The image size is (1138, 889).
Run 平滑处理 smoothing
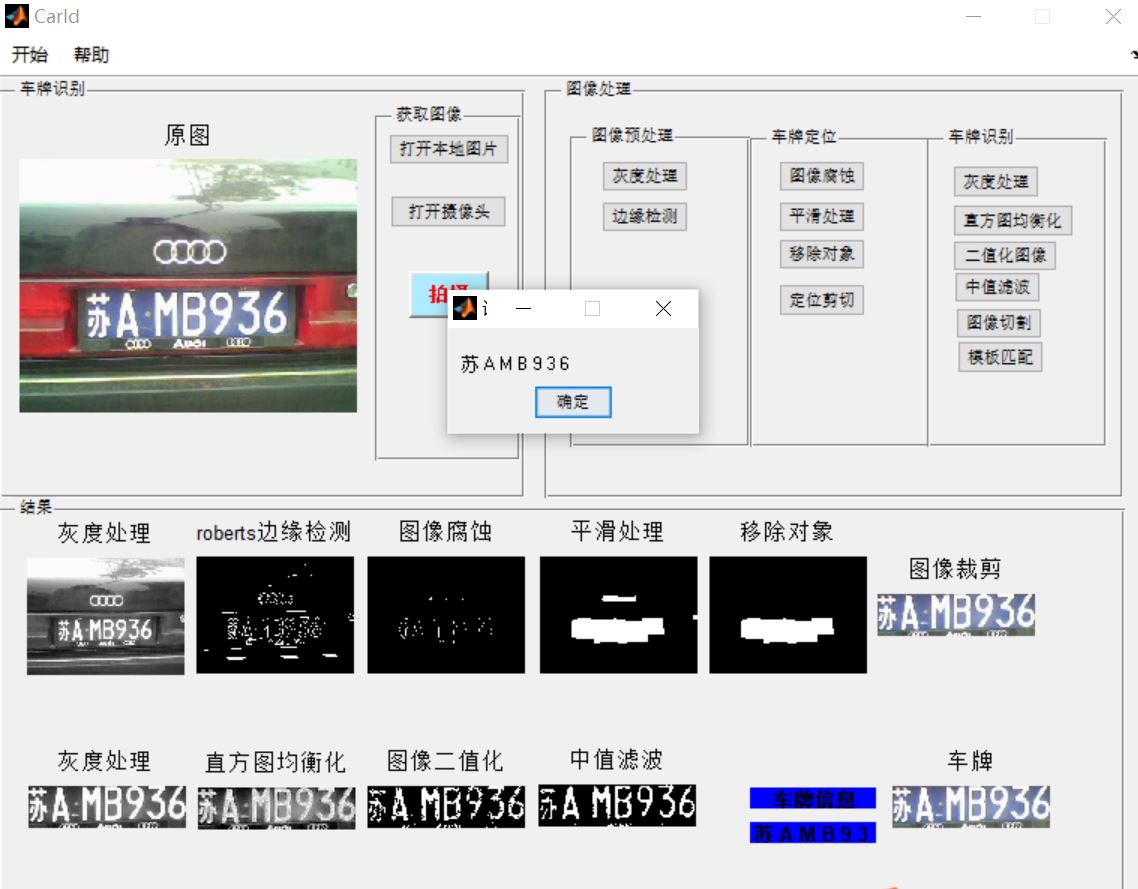(821, 216)
